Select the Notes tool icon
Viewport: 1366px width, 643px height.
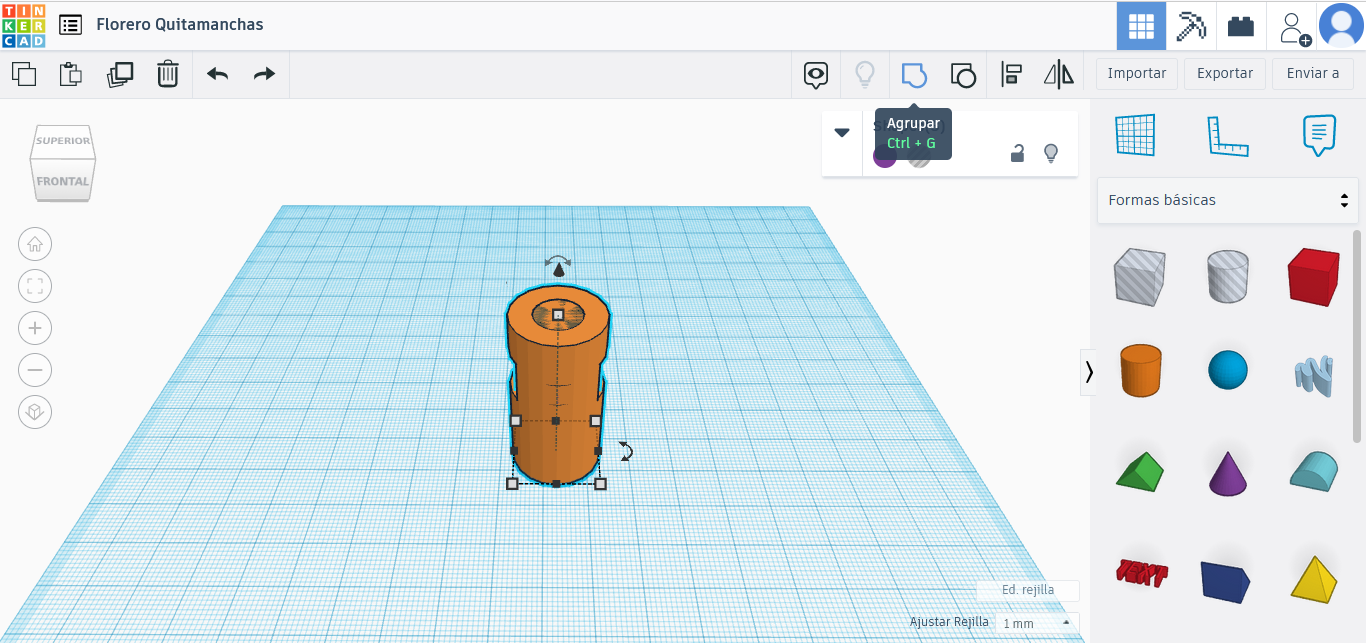1319,136
